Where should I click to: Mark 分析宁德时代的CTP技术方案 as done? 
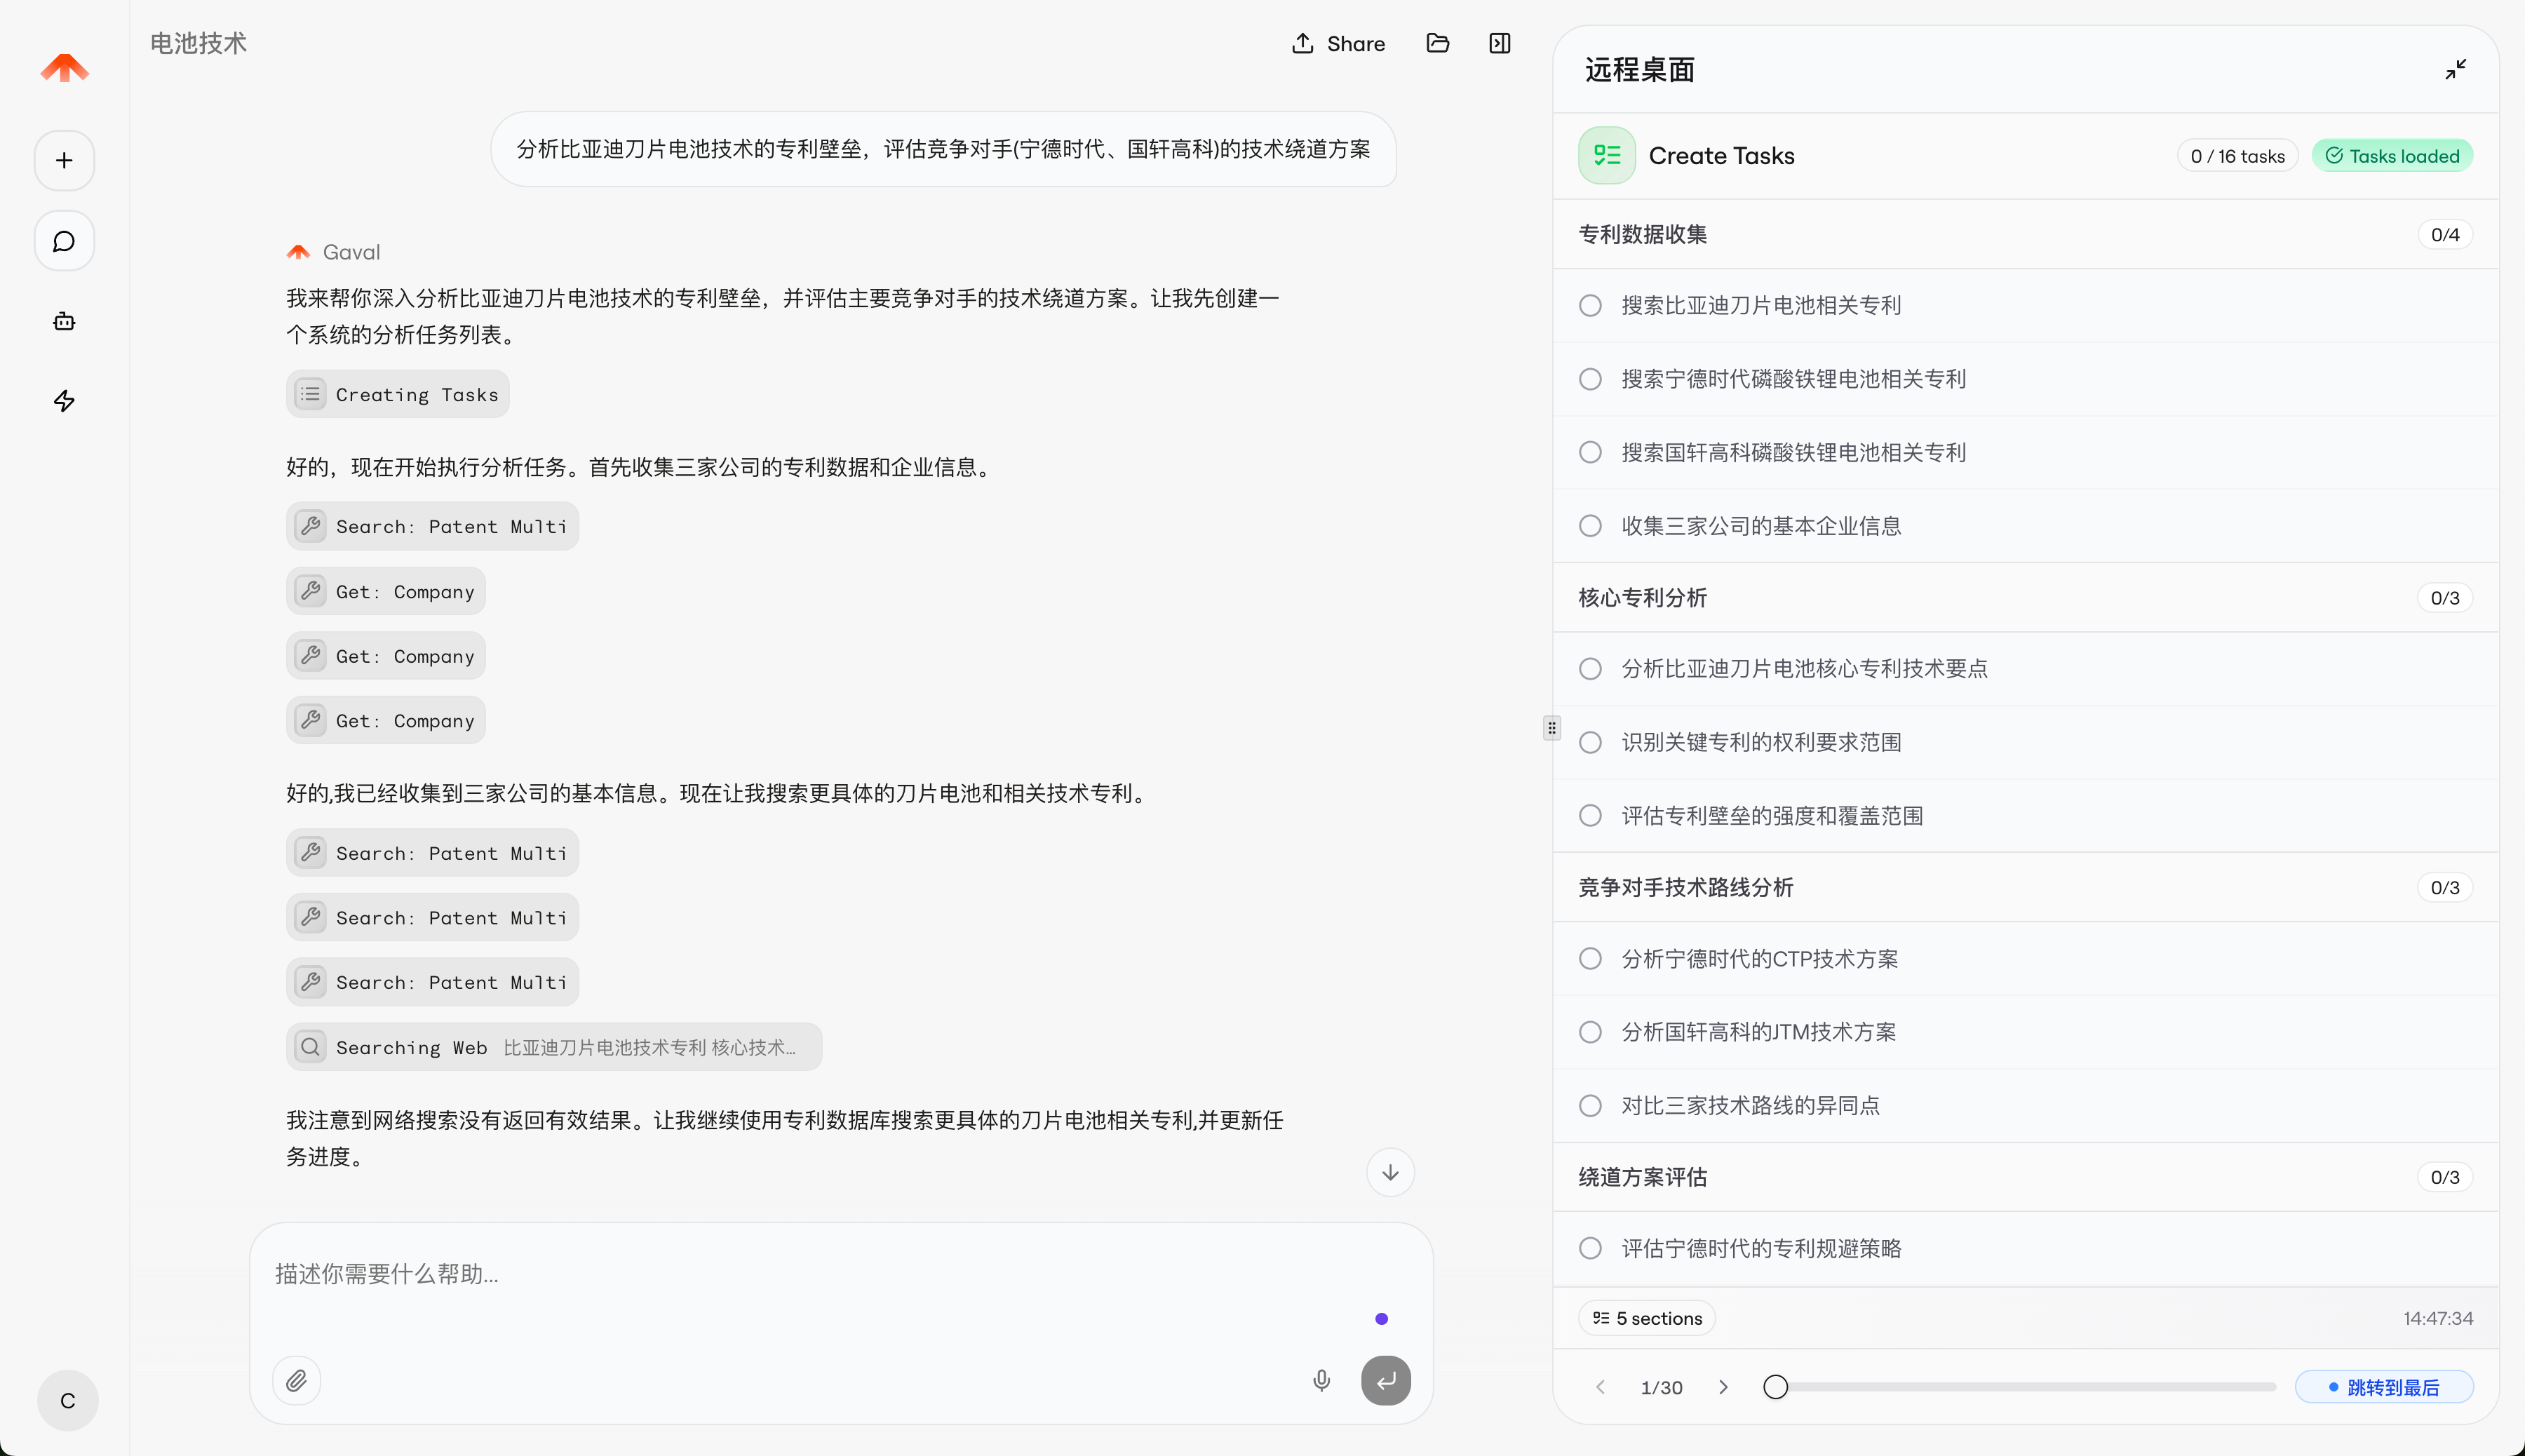[1589, 958]
